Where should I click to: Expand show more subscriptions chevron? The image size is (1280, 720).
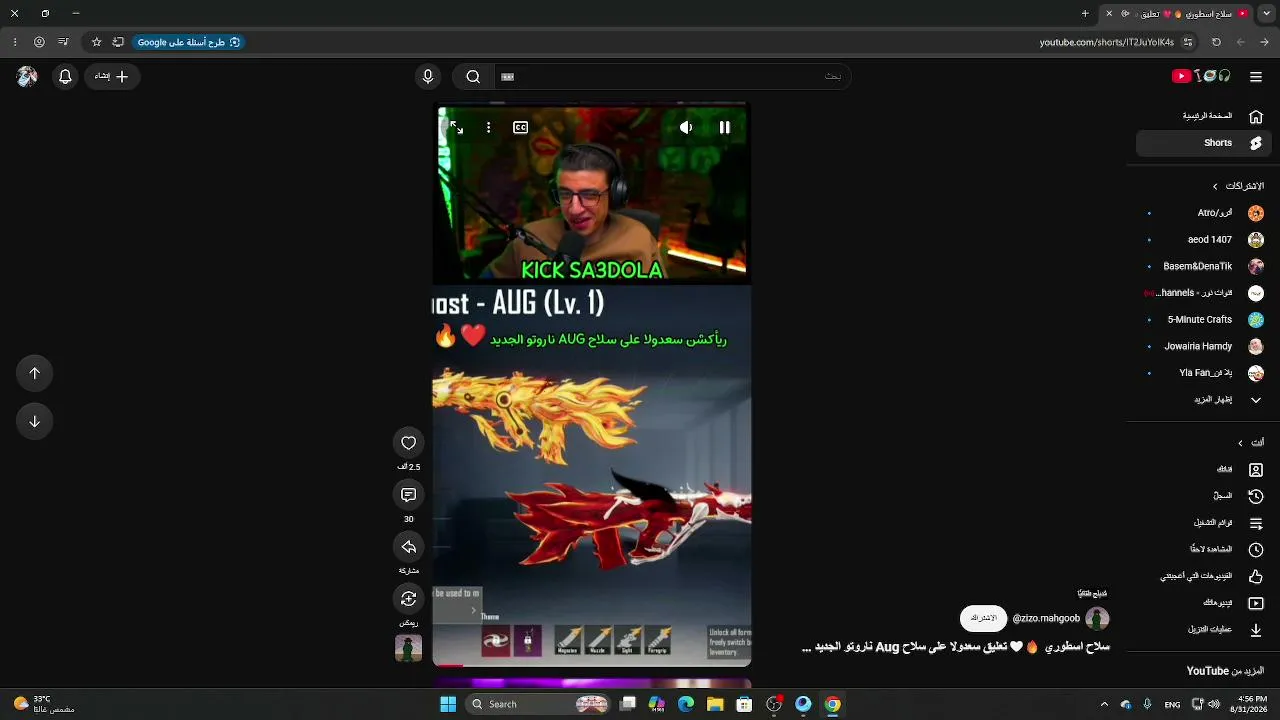coord(1256,400)
